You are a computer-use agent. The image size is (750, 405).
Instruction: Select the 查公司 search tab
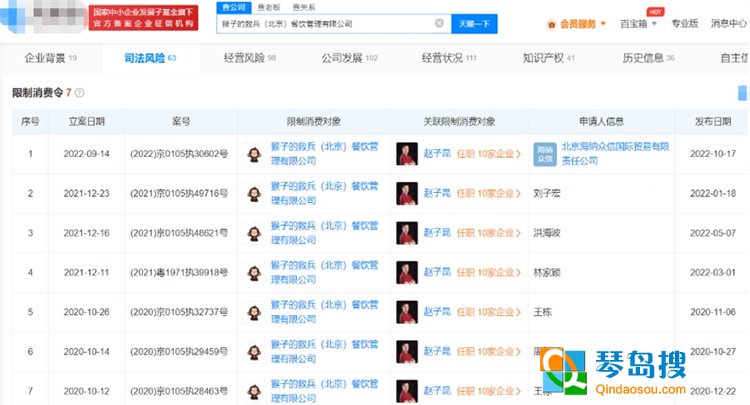coord(234,7)
